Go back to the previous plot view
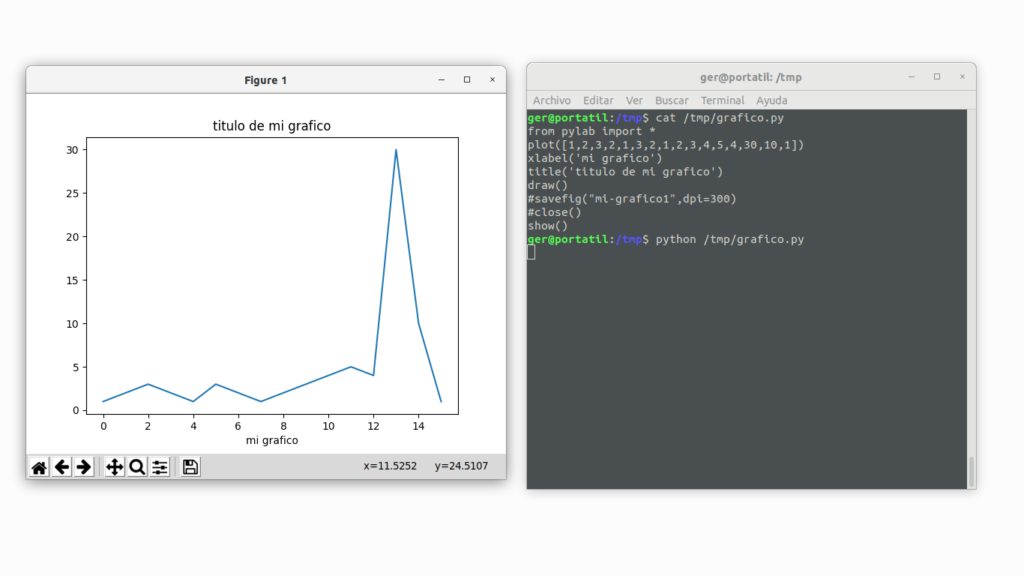 (x=62, y=466)
